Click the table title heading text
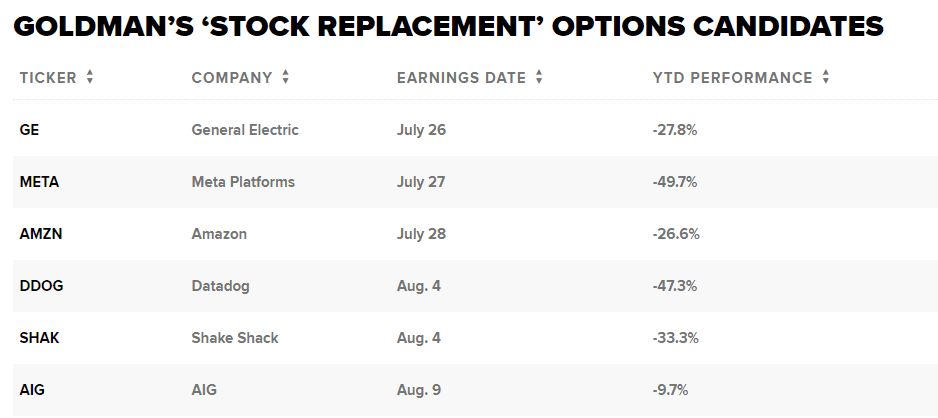 [x=449, y=27]
